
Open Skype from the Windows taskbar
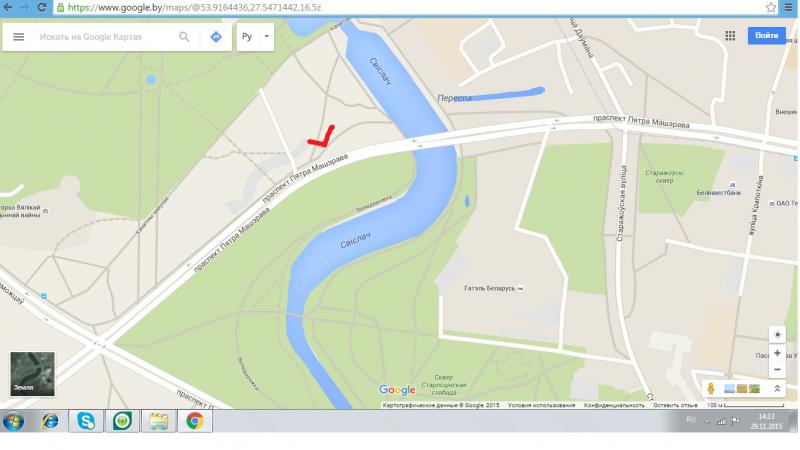pos(86,421)
